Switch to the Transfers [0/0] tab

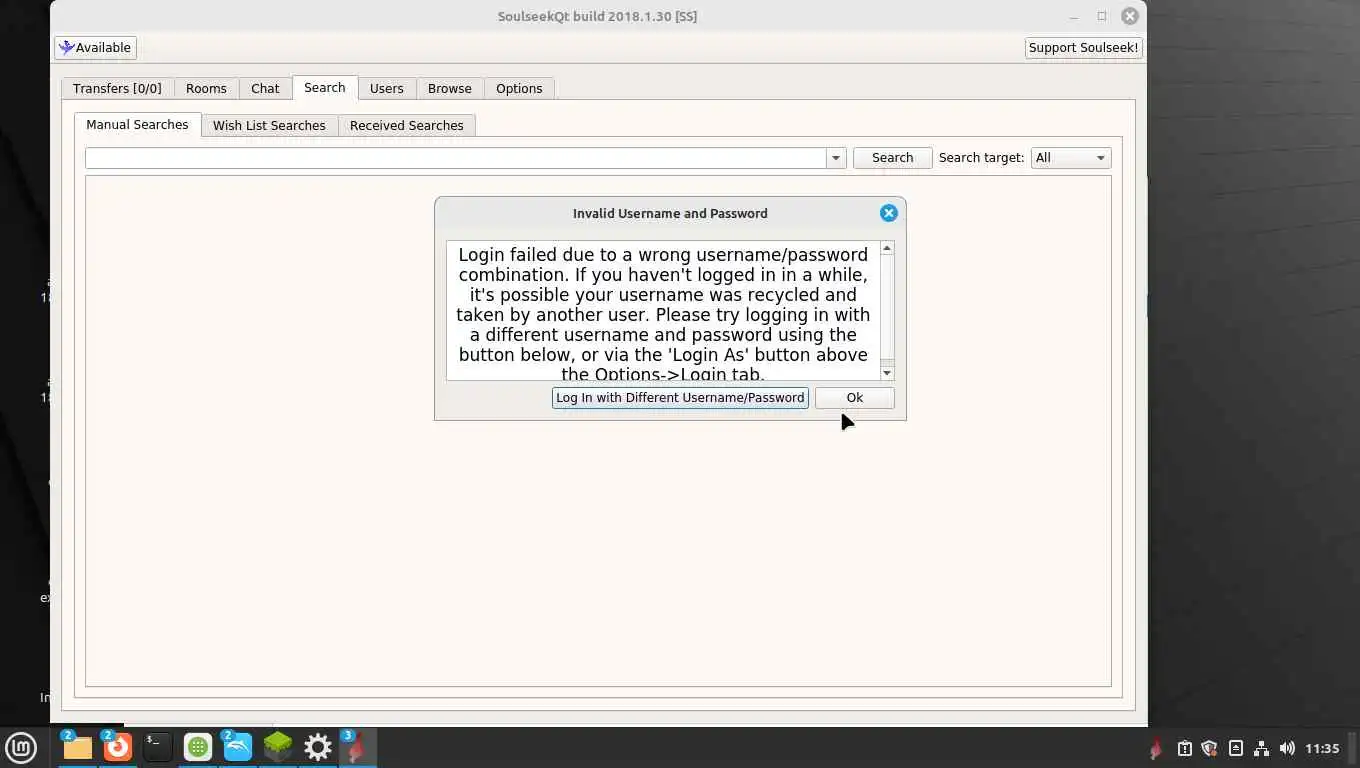pos(117,88)
